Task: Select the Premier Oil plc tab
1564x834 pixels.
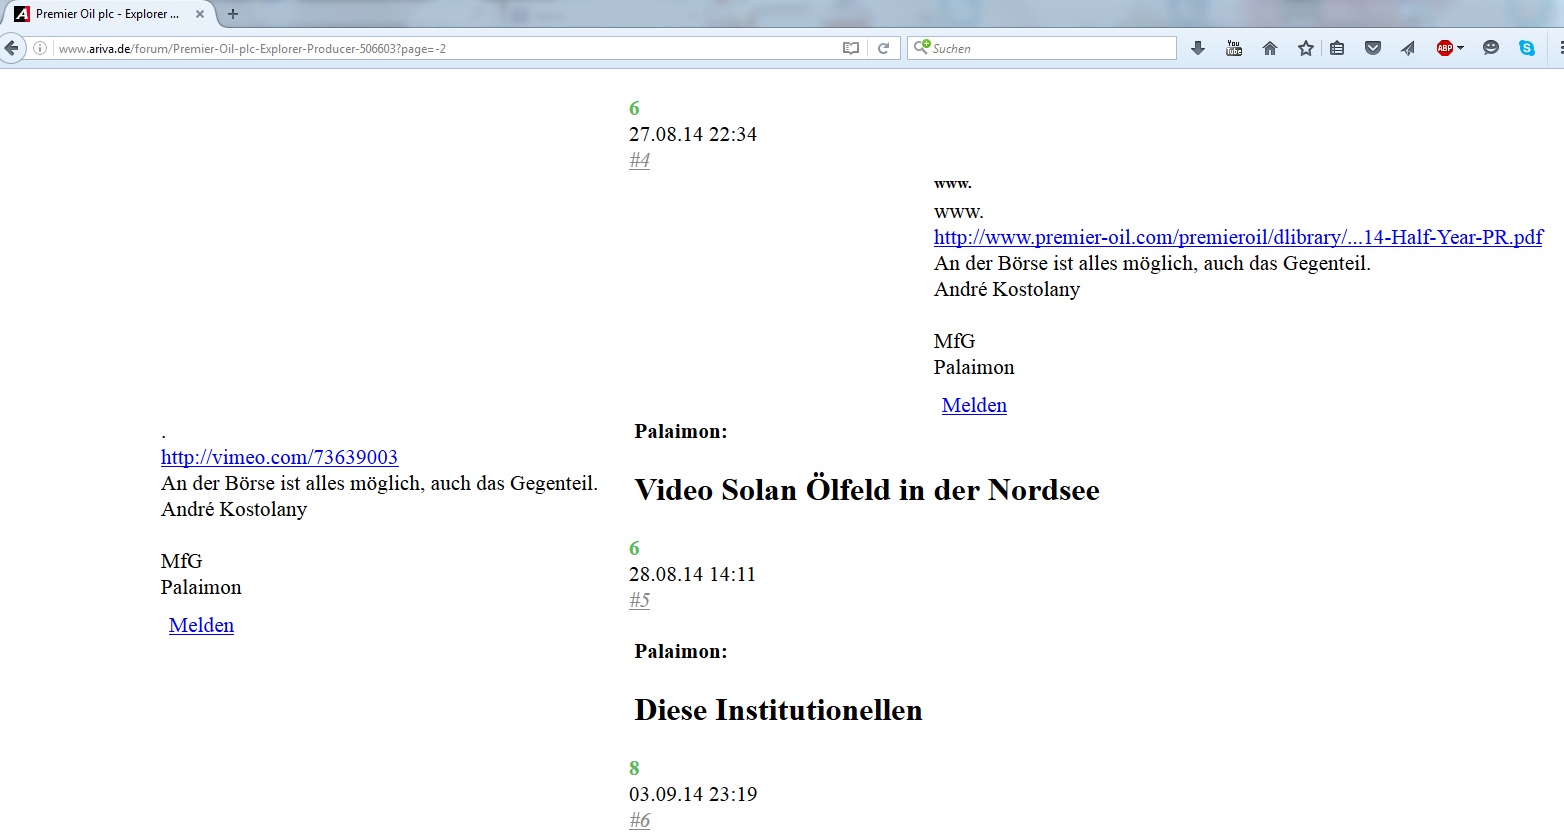Action: point(107,14)
